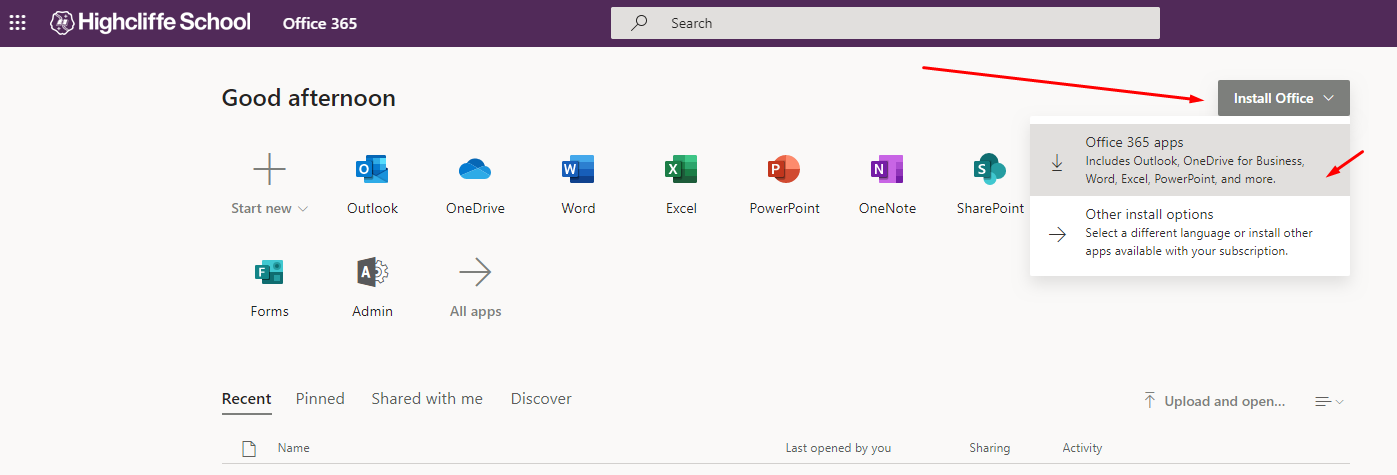Click the Good afternoon greeting text

(309, 98)
